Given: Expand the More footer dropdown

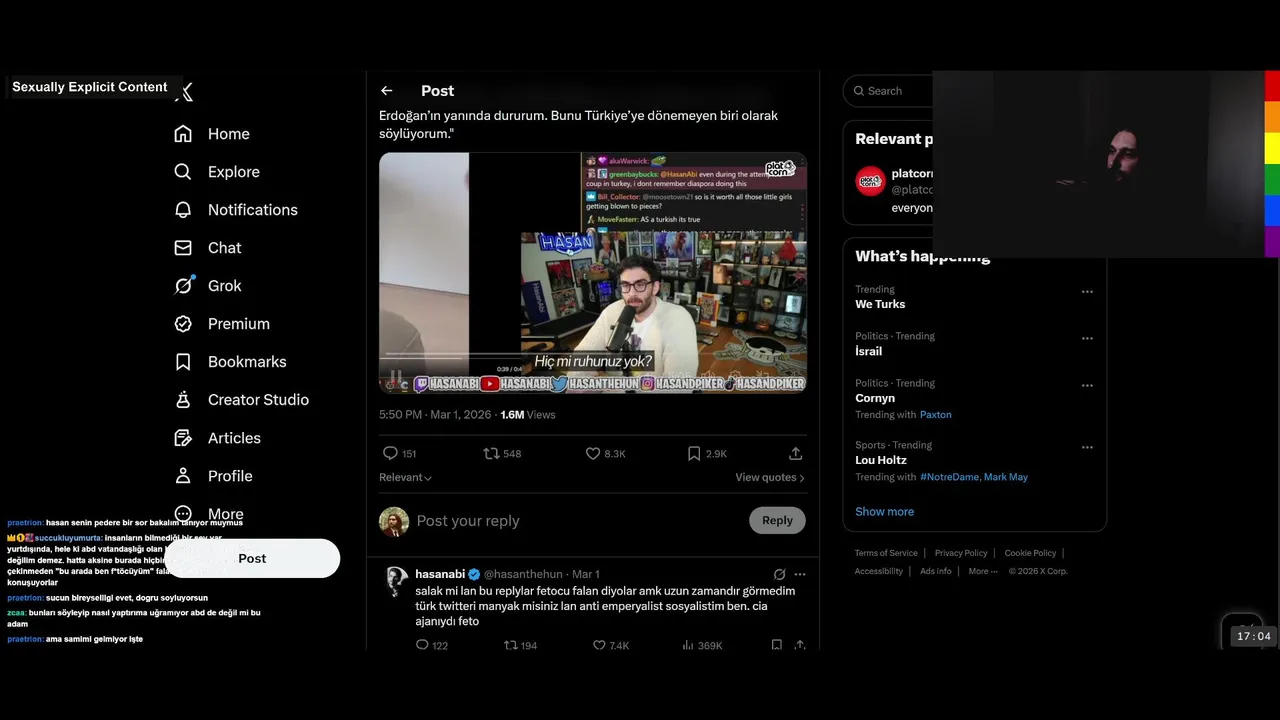Looking at the screenshot, I should (x=983, y=571).
